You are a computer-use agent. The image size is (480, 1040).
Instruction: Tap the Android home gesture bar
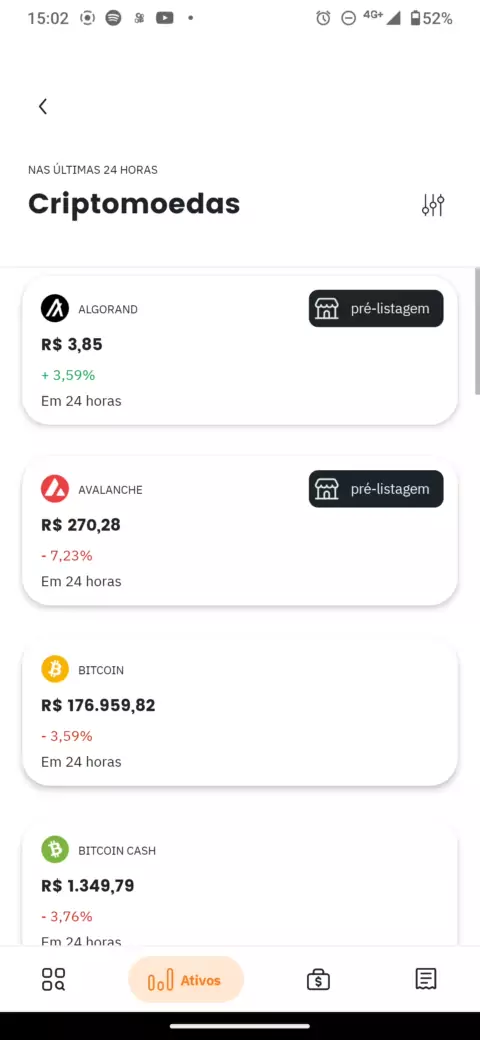point(240,1026)
